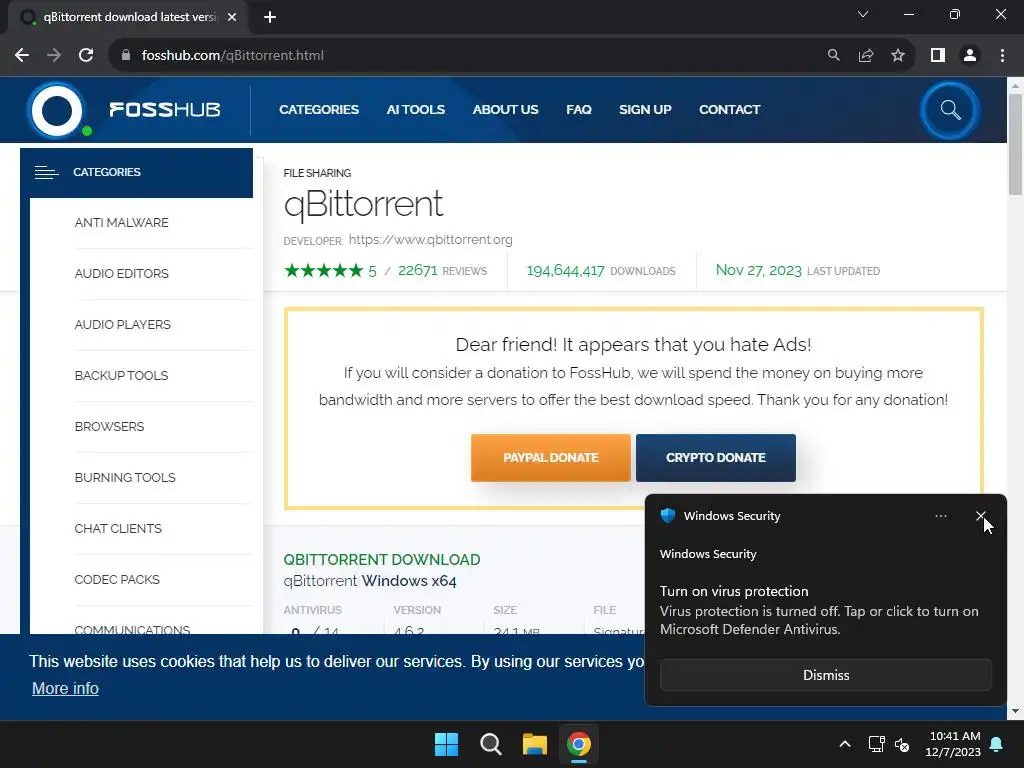1024x768 pixels.
Task: Open File Explorer from taskbar
Action: click(534, 744)
